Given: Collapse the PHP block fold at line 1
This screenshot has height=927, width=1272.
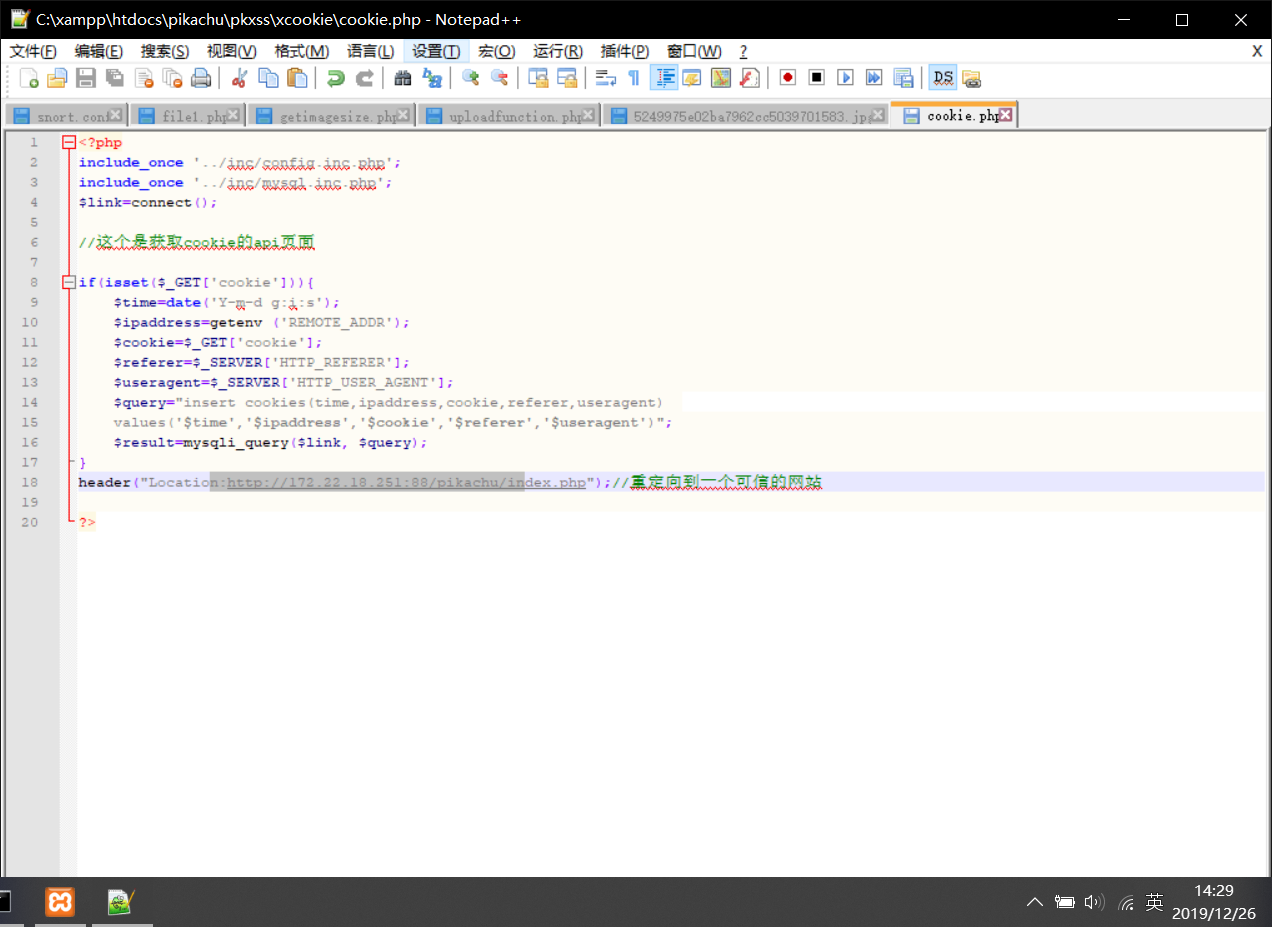Looking at the screenshot, I should [68, 143].
